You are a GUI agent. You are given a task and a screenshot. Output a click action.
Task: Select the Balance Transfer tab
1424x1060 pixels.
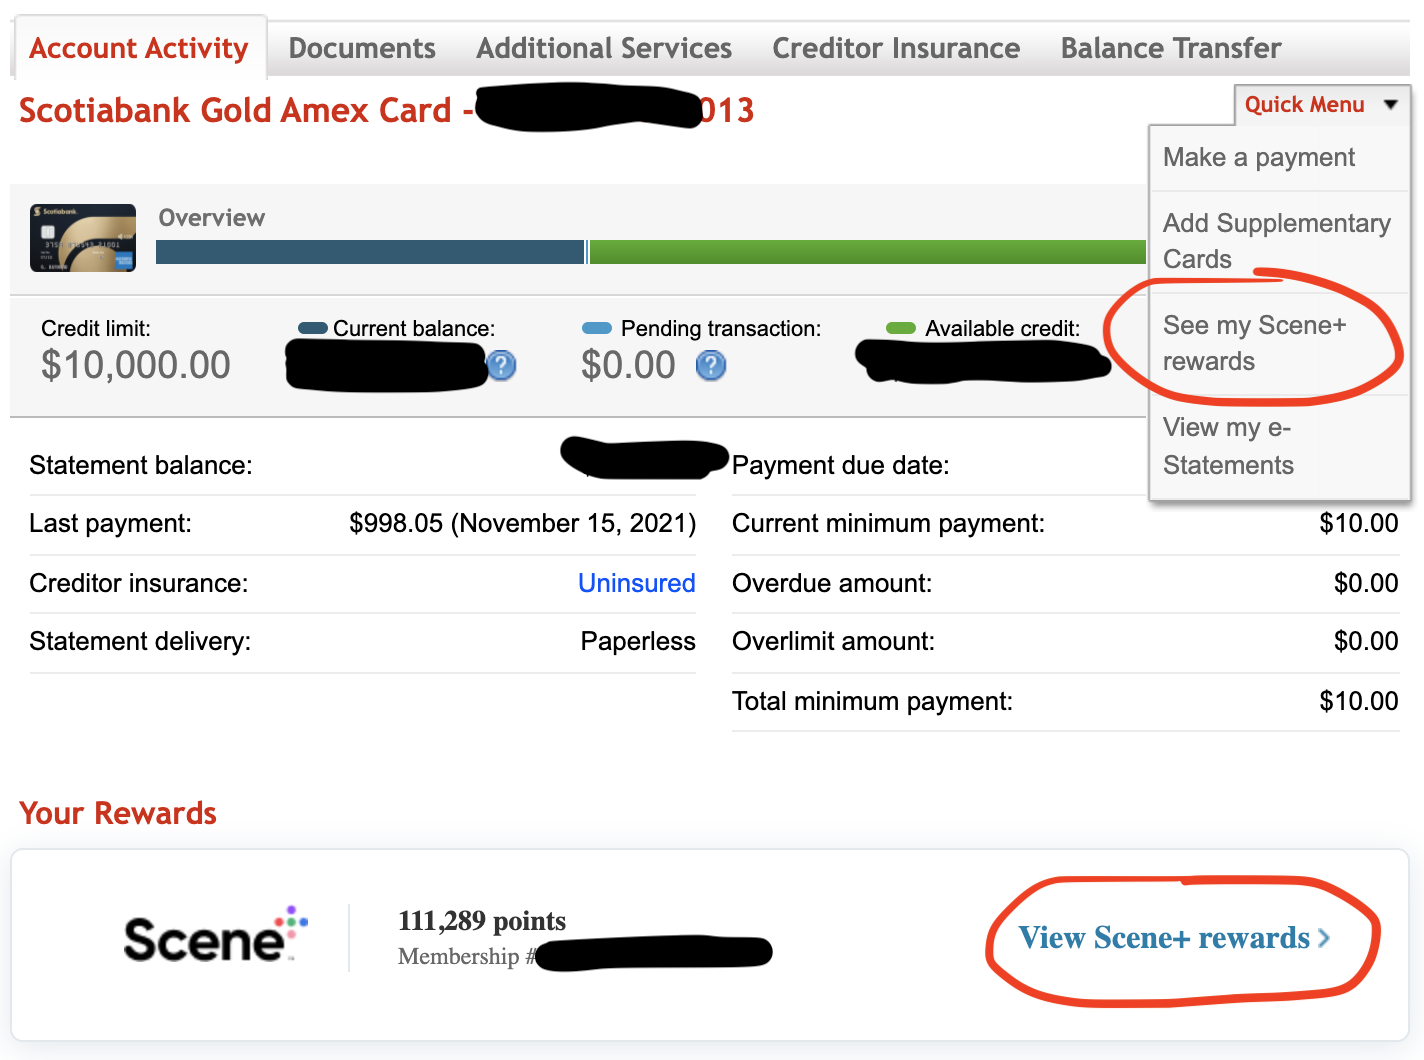point(1170,48)
